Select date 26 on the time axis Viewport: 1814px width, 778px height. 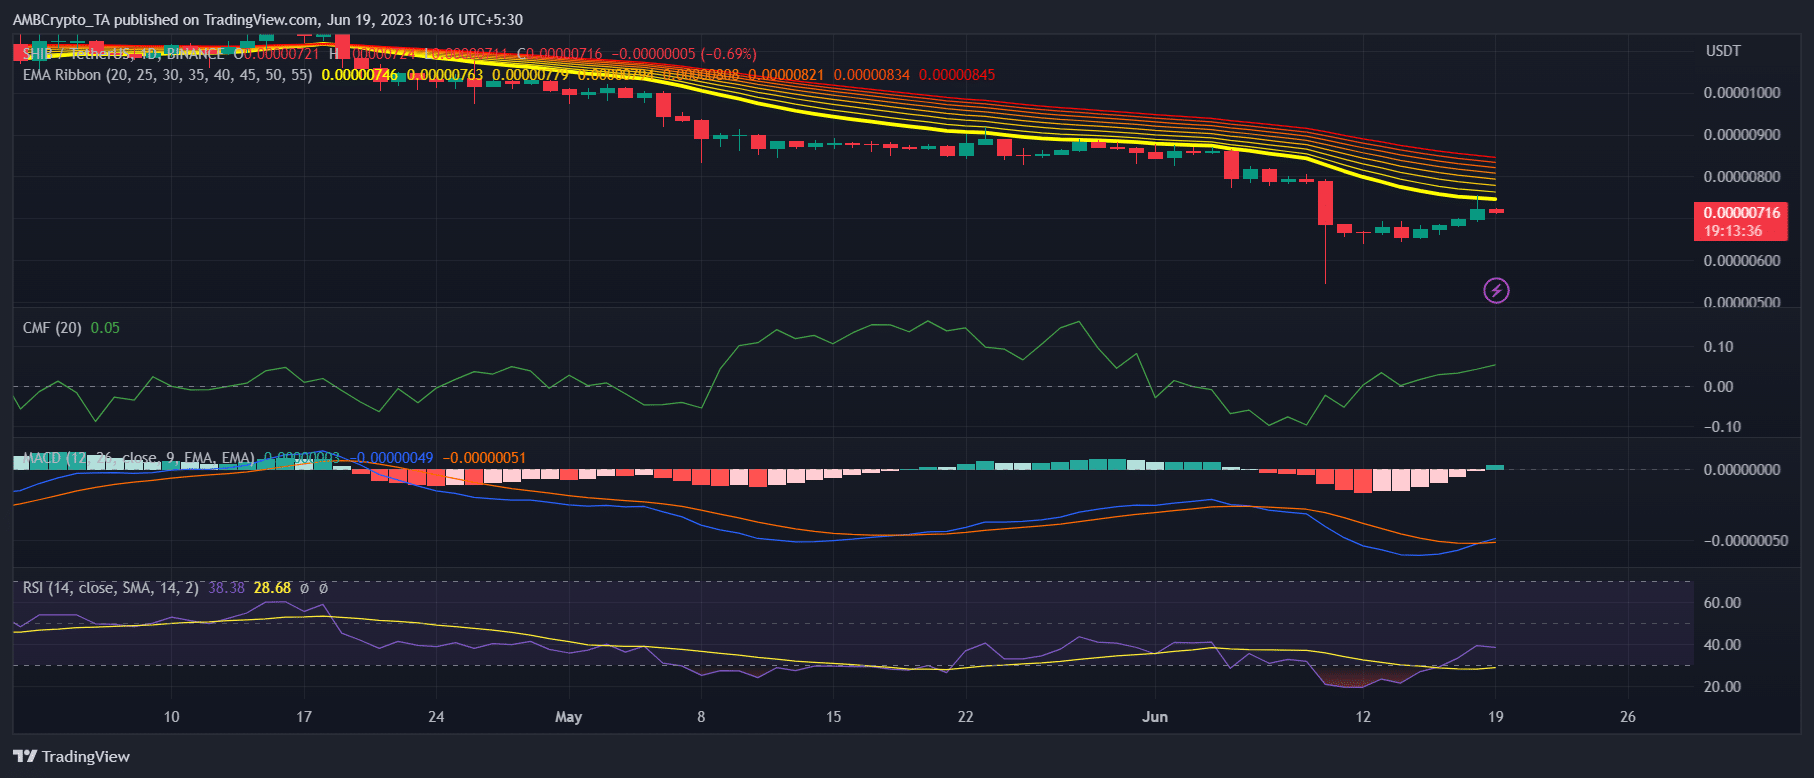[1627, 717]
